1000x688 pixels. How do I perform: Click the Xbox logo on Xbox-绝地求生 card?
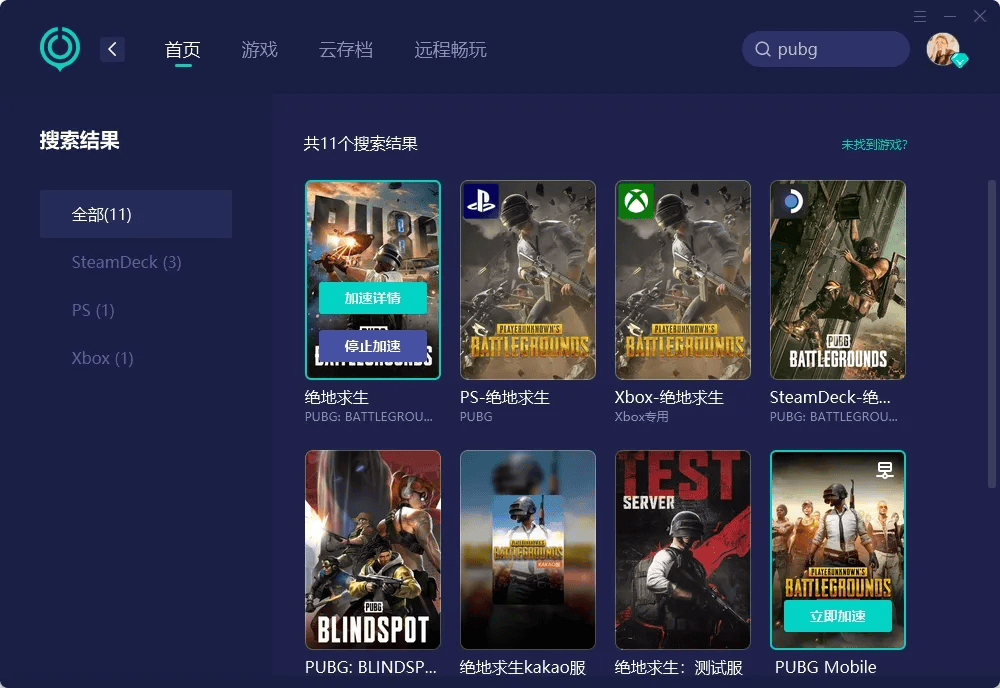636,201
